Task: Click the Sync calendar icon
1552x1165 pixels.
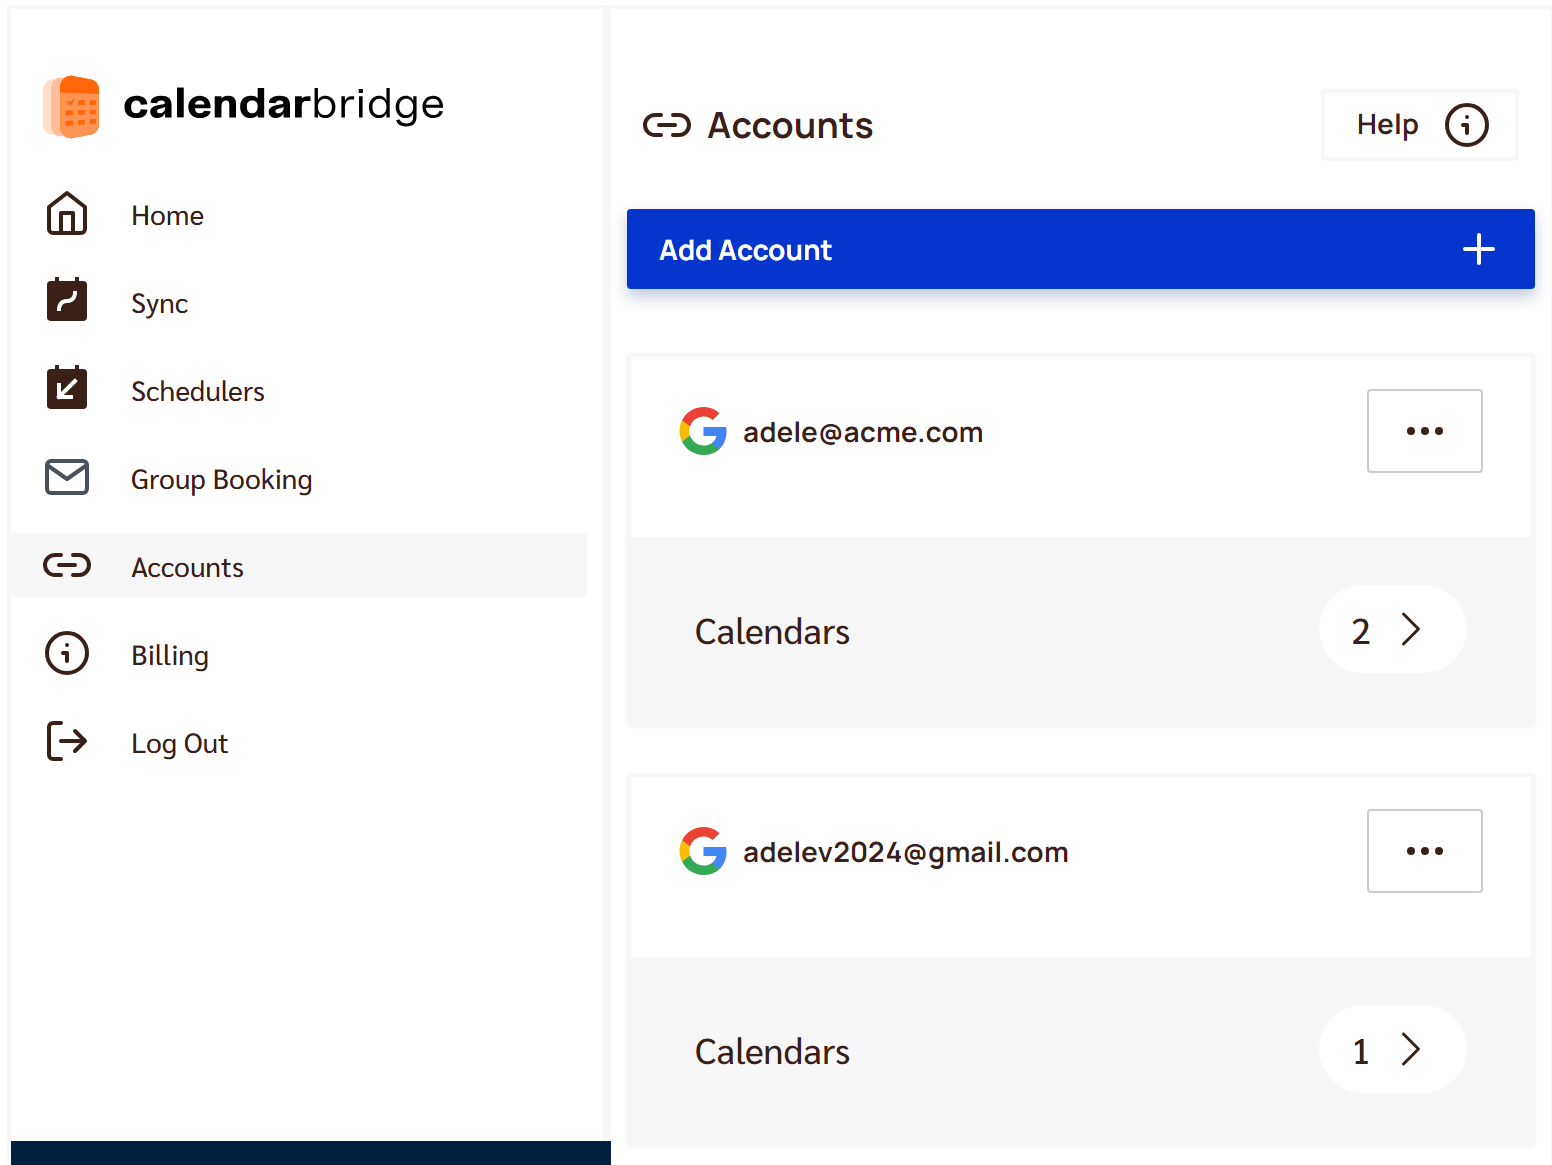Action: click(67, 299)
